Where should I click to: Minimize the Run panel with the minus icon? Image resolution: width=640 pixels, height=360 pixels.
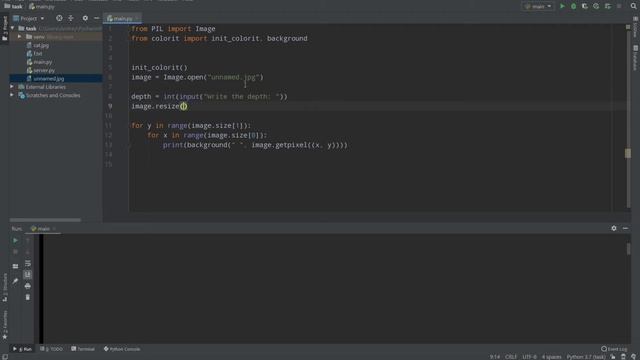625,229
